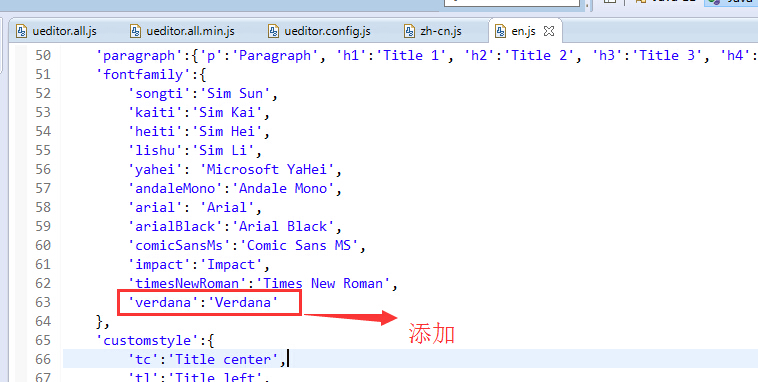
Task: Click the 'arialBlack' key
Action: point(175,227)
